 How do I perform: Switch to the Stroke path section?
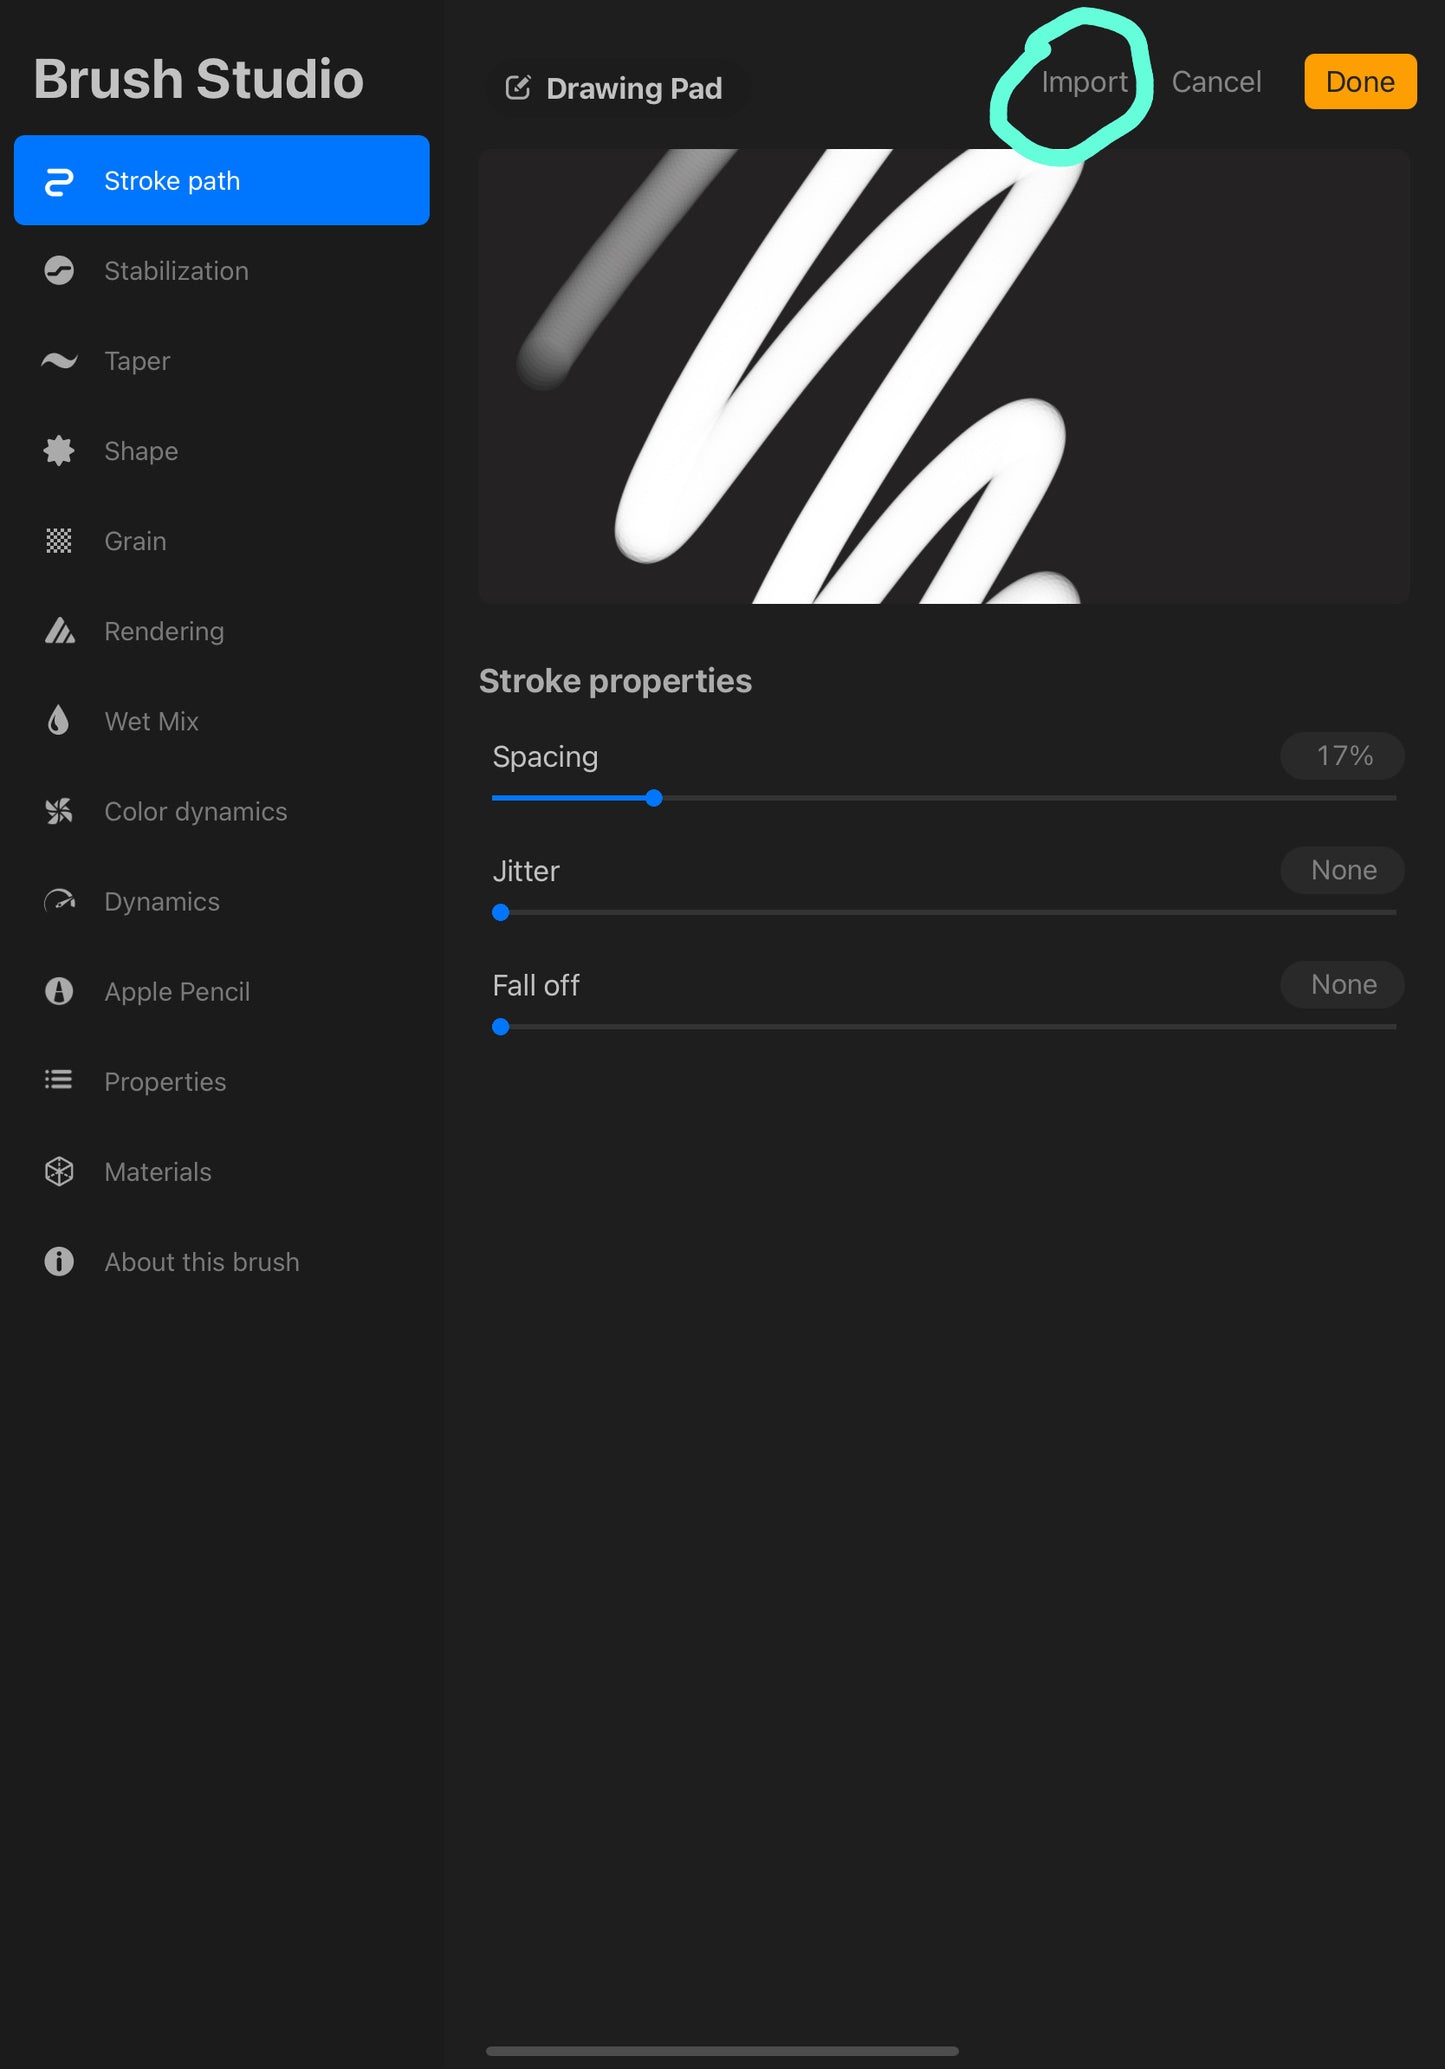click(x=221, y=181)
